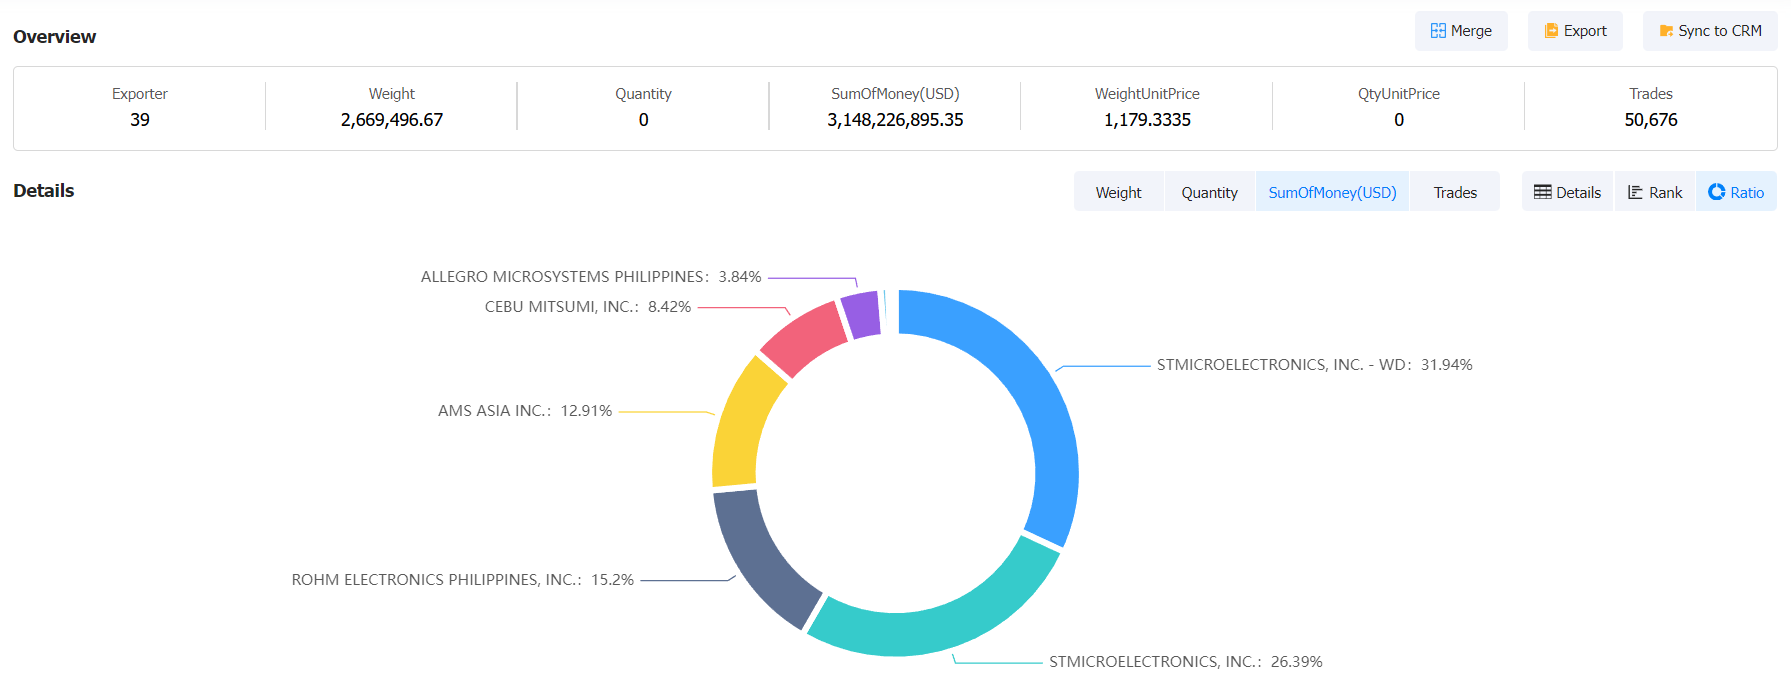
Task: Click the Ratio donut icon
Action: coord(1717,192)
